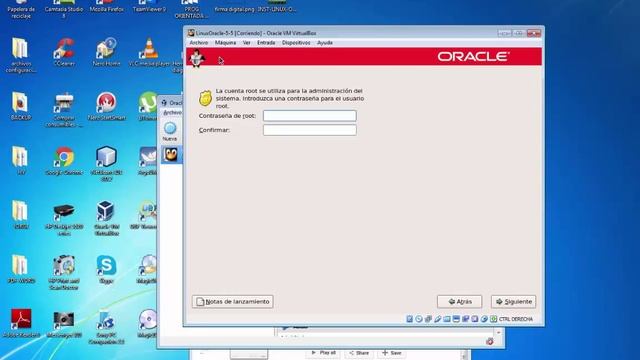Click the USB devices status icon
The height and width of the screenshot is (360, 640).
coord(438,319)
